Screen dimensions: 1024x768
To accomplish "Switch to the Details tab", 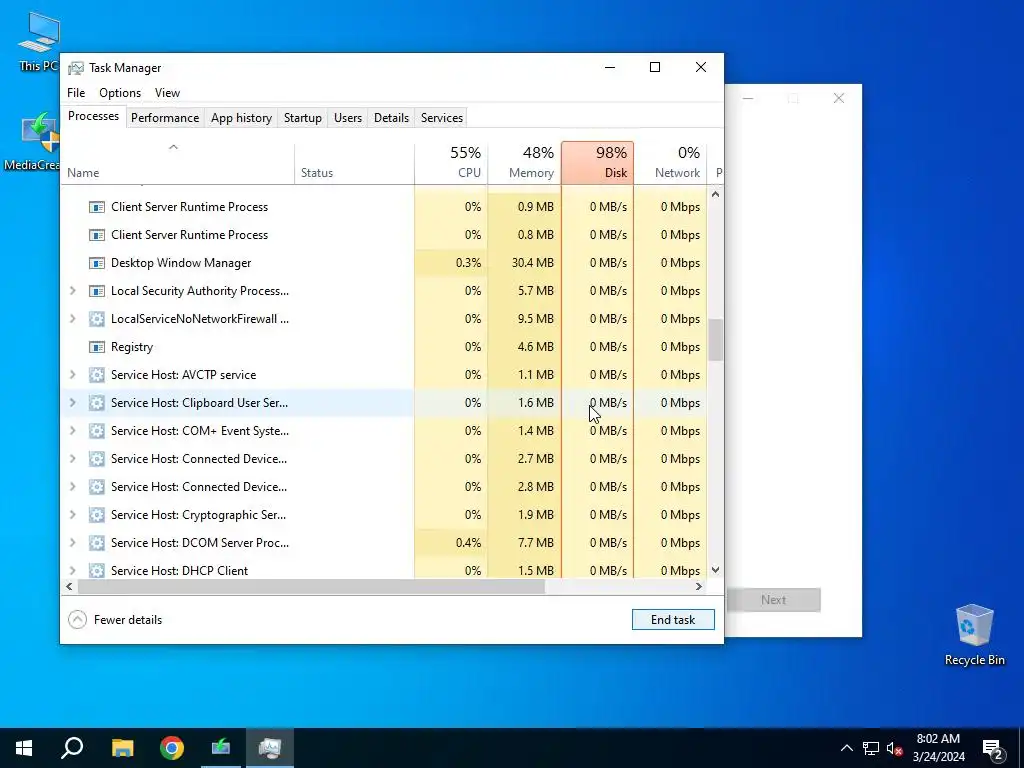I will [391, 118].
